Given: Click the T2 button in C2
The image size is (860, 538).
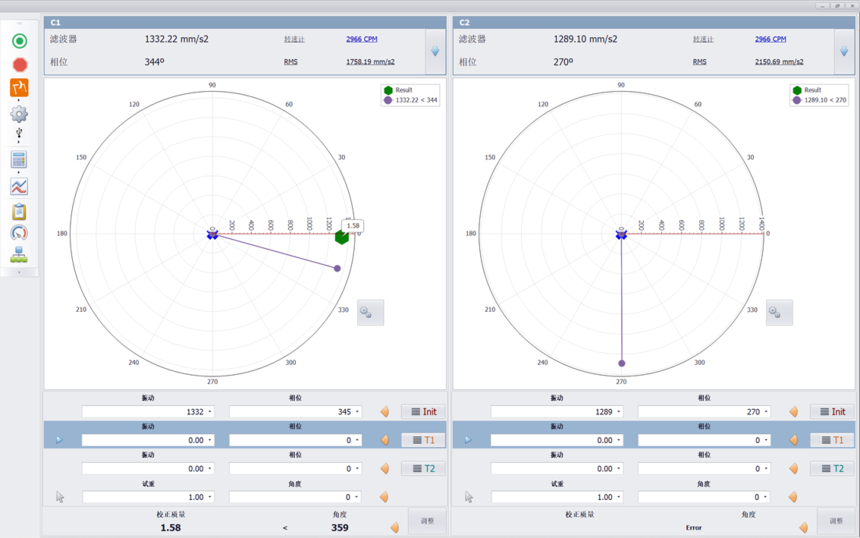Looking at the screenshot, I should pos(832,468).
